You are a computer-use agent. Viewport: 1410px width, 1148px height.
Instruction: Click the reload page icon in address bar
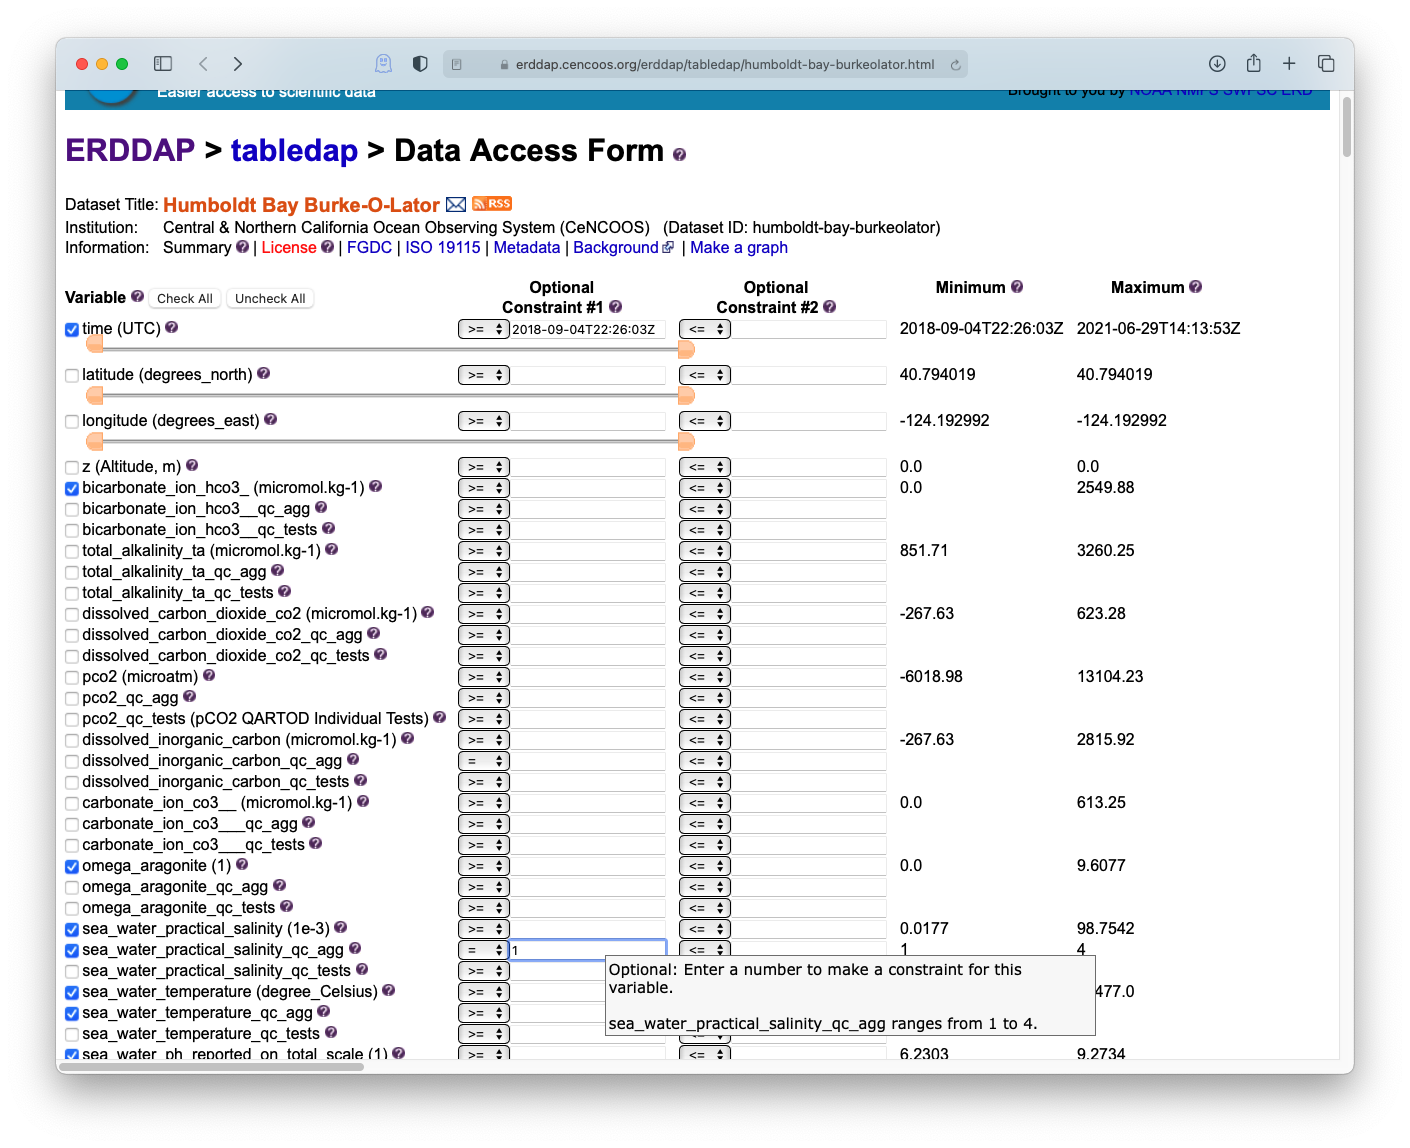pyautogui.click(x=955, y=65)
